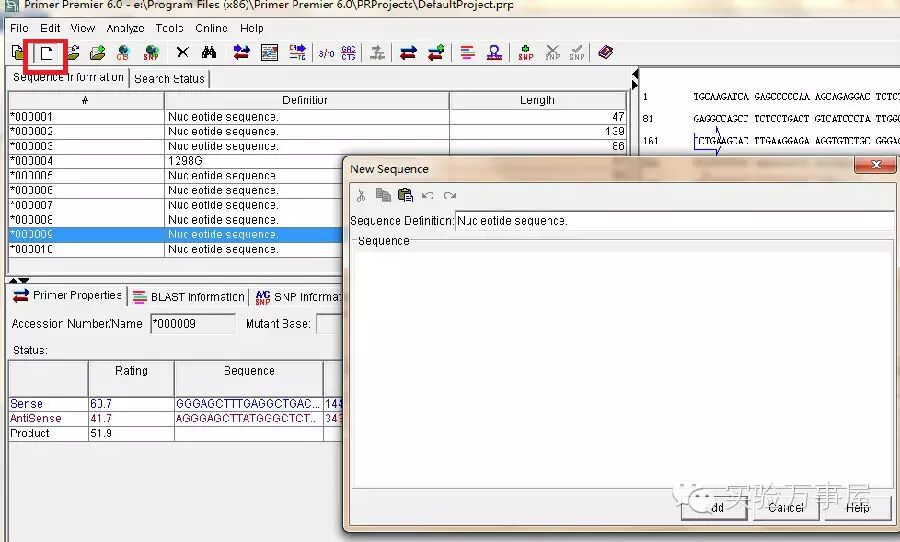The width and height of the screenshot is (900, 542).
Task: Click the New Sequence toolbar icon
Action: (46, 53)
